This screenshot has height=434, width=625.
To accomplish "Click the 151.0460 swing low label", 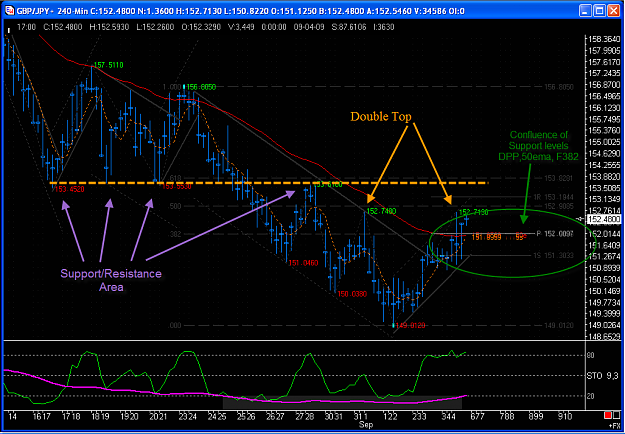I will pyautogui.click(x=304, y=263).
